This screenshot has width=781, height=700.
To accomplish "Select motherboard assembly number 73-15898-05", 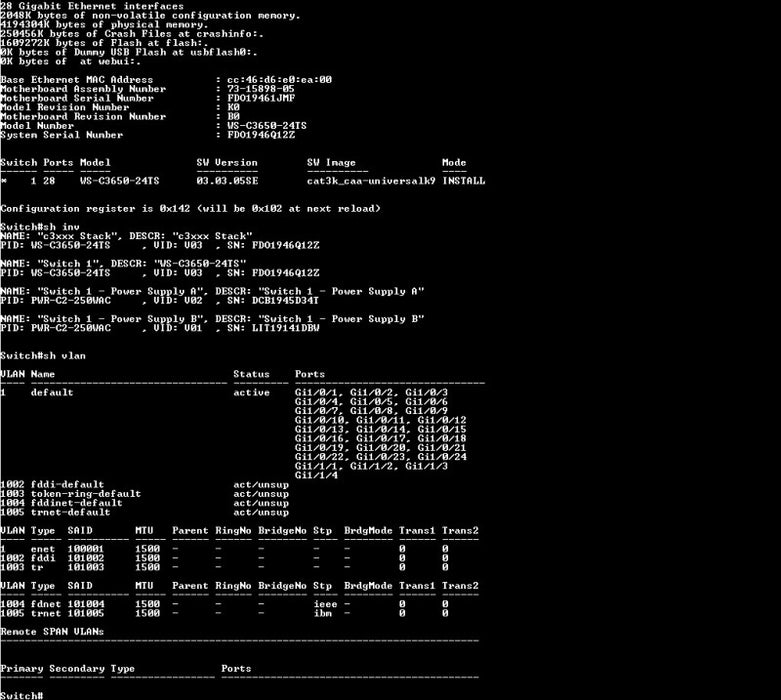I will tap(261, 89).
